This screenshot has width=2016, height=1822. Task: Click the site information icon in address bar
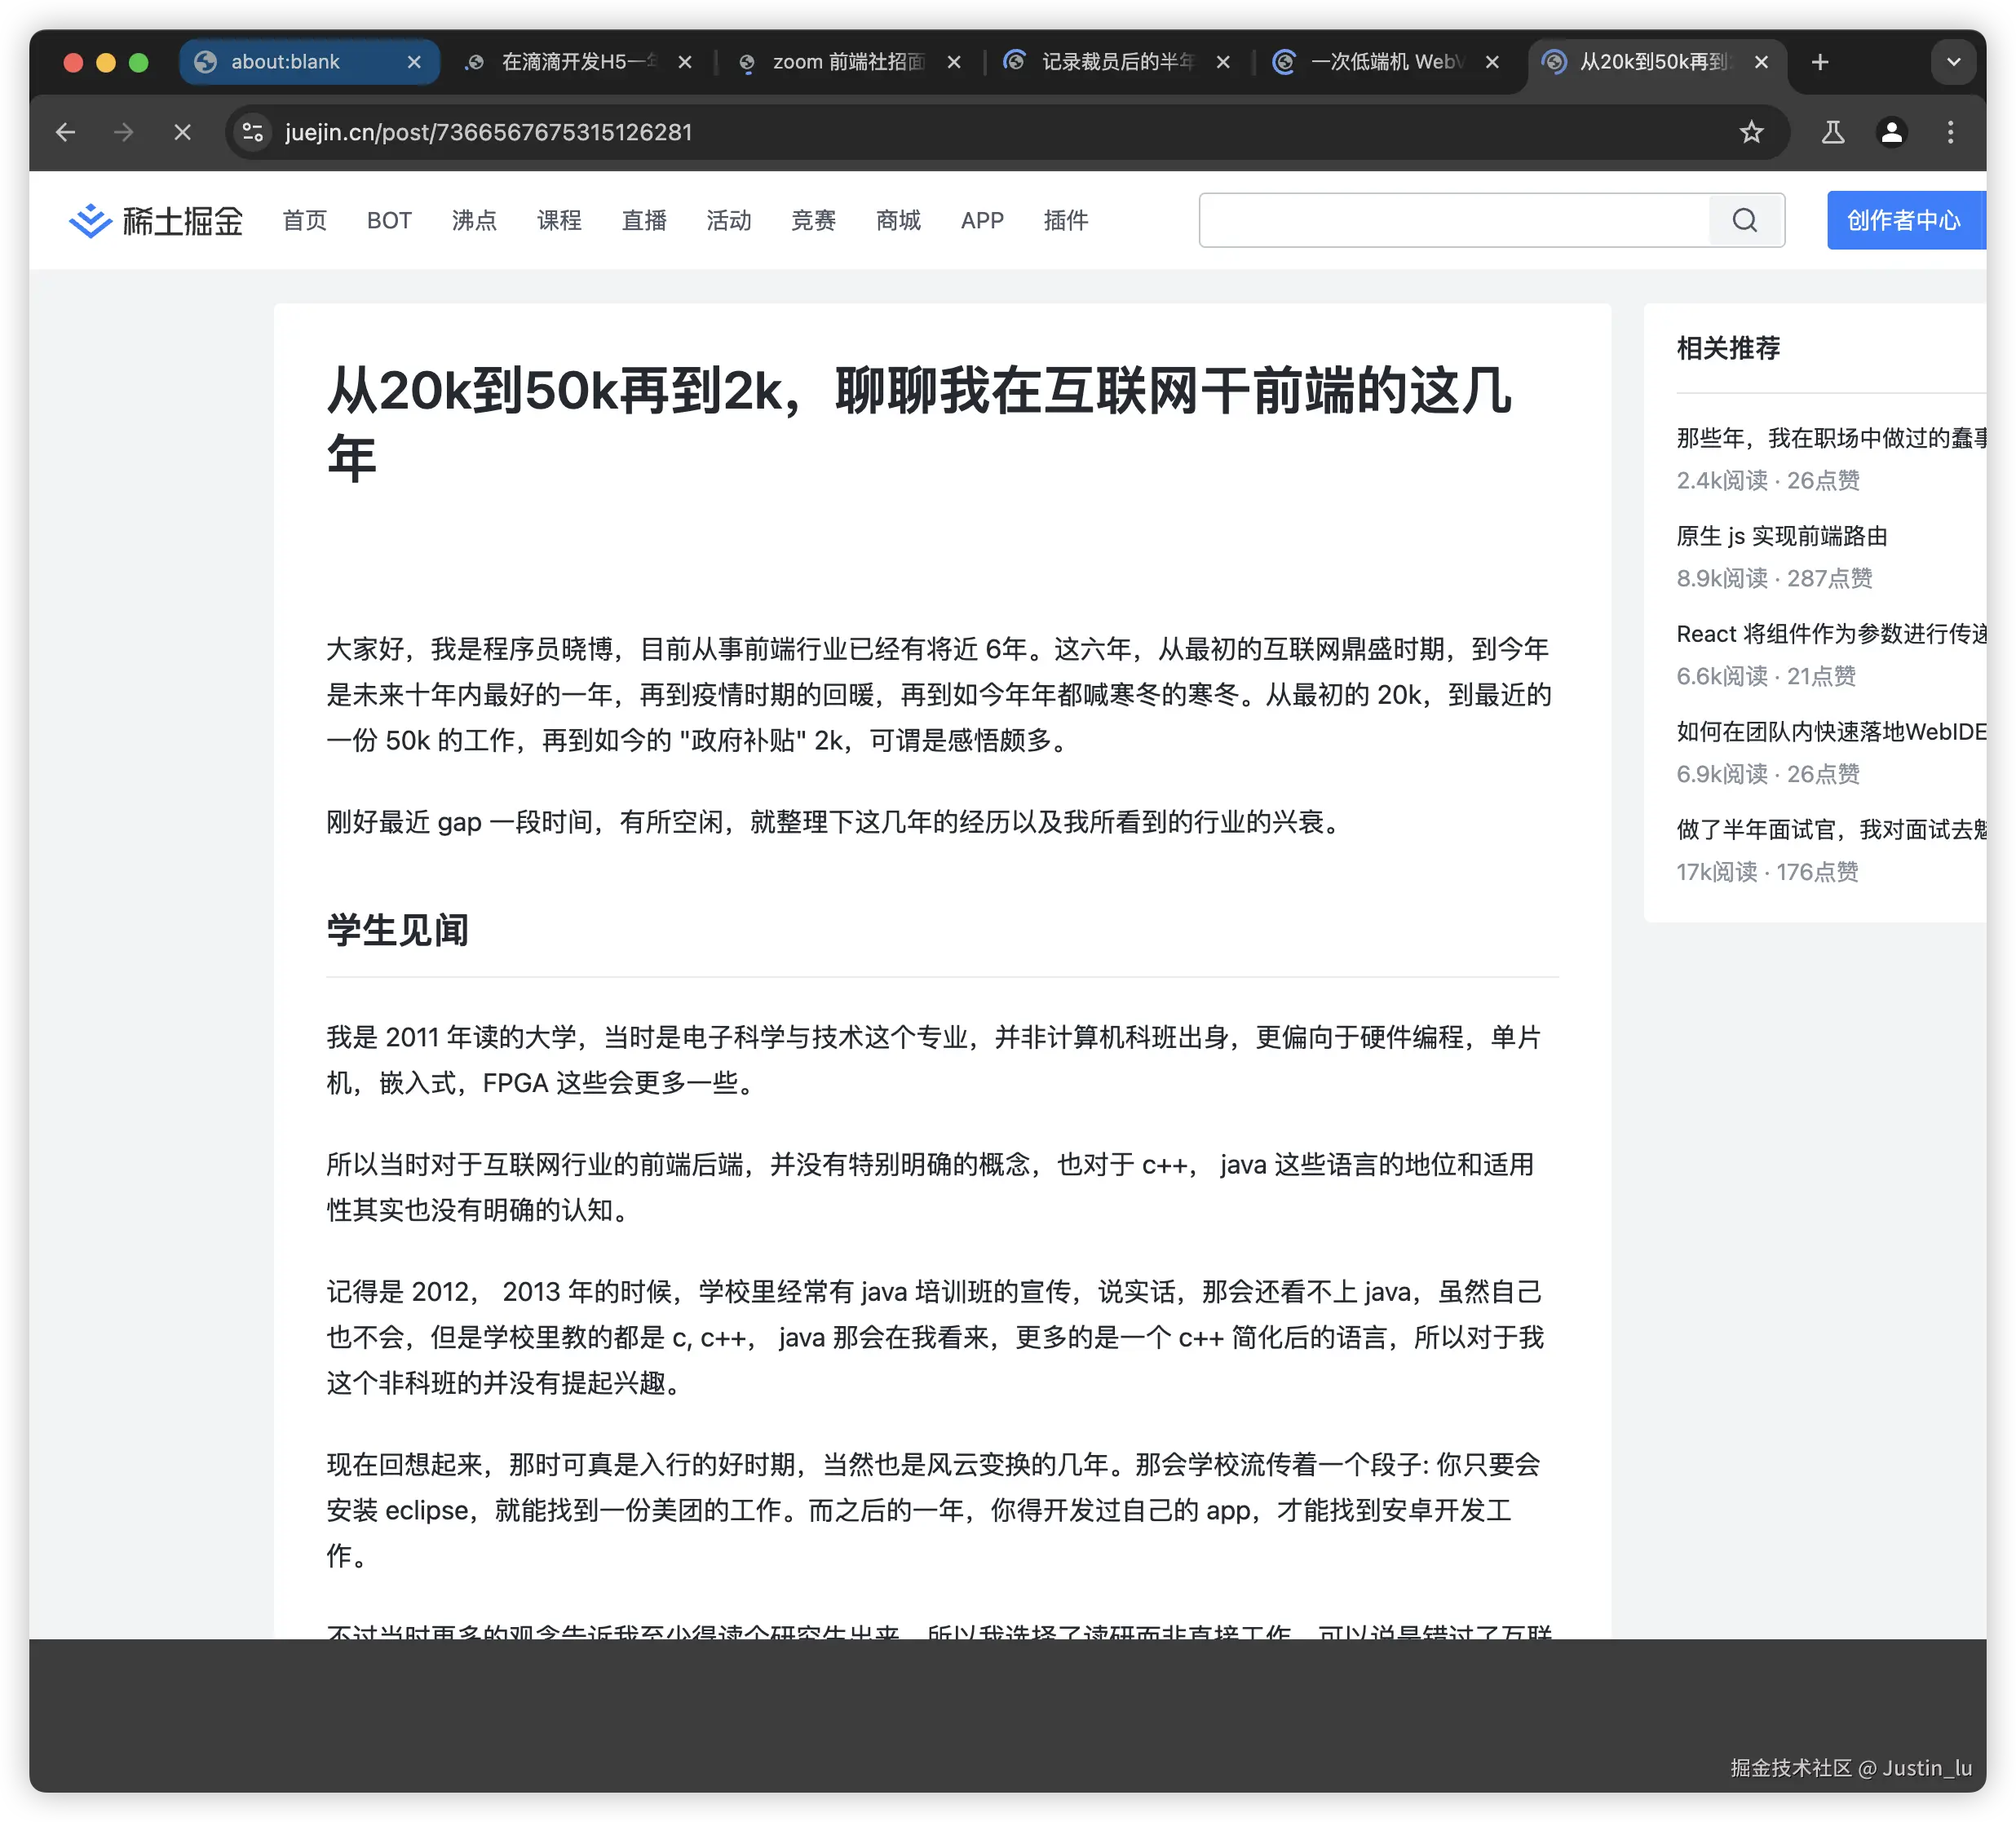[253, 132]
